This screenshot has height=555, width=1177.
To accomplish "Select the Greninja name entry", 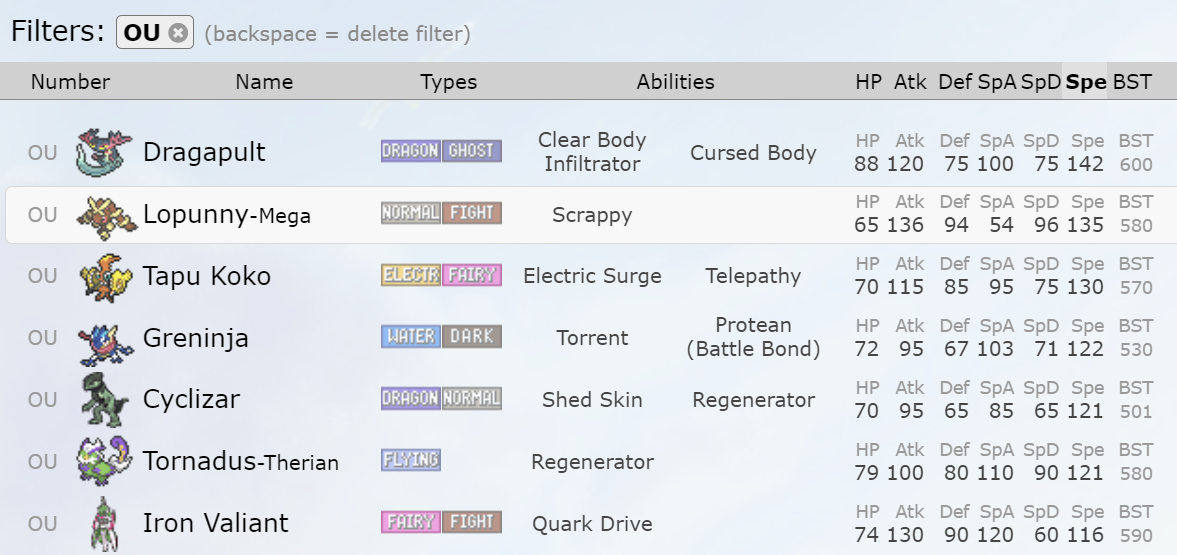I will tap(196, 338).
